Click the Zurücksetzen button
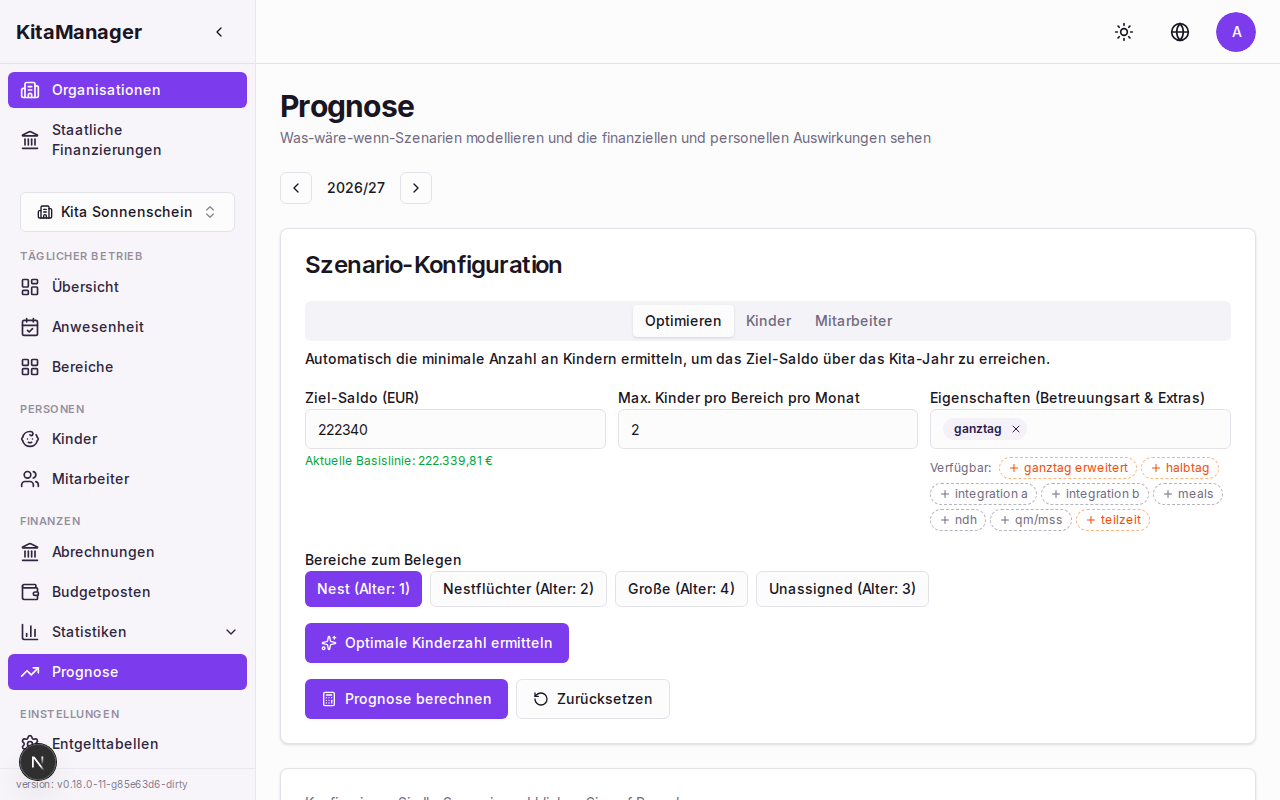The image size is (1280, 800). (592, 699)
